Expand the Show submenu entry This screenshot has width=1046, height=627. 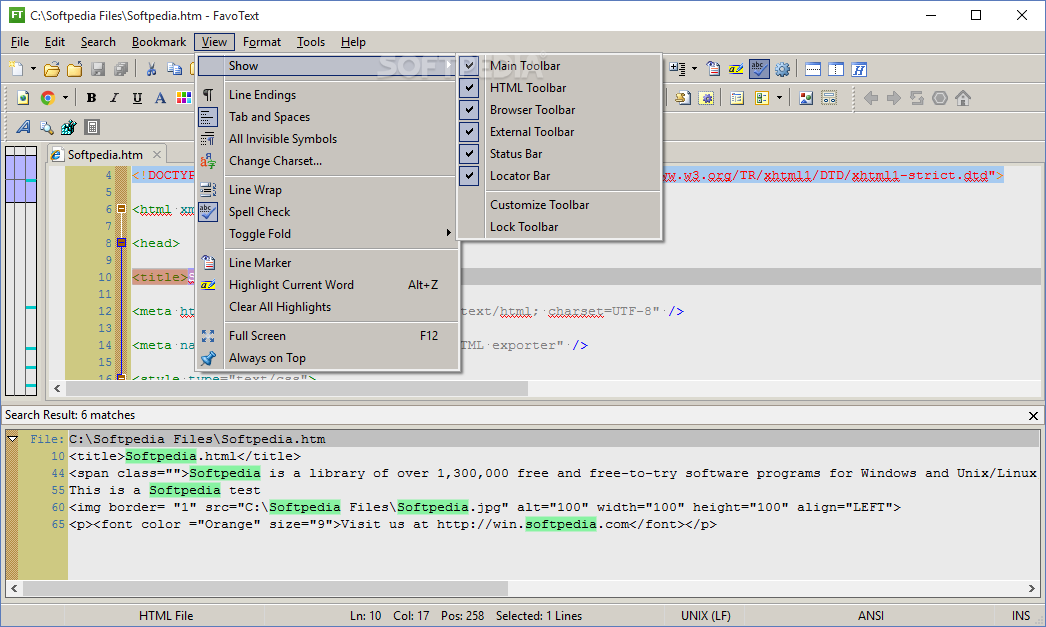327,65
